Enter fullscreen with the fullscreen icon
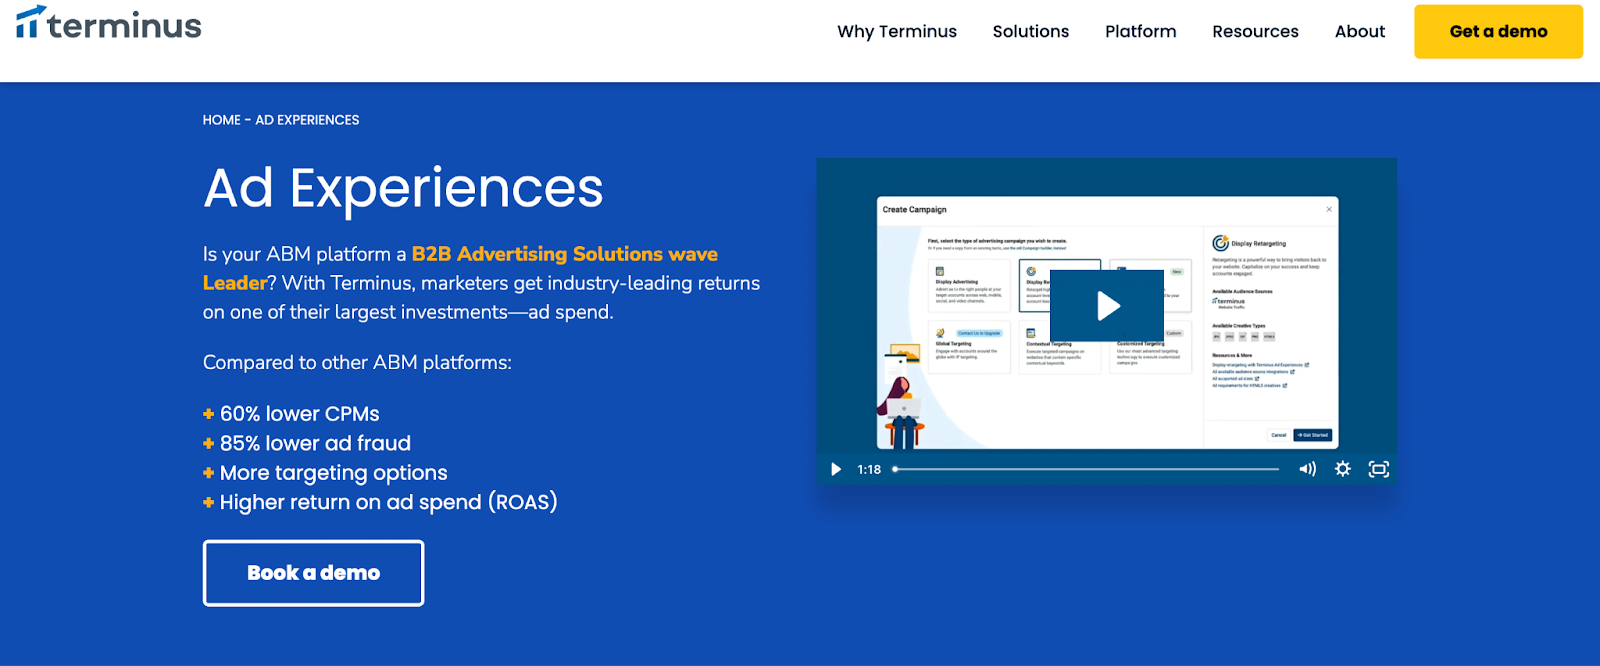The image size is (1600, 666). click(1379, 469)
